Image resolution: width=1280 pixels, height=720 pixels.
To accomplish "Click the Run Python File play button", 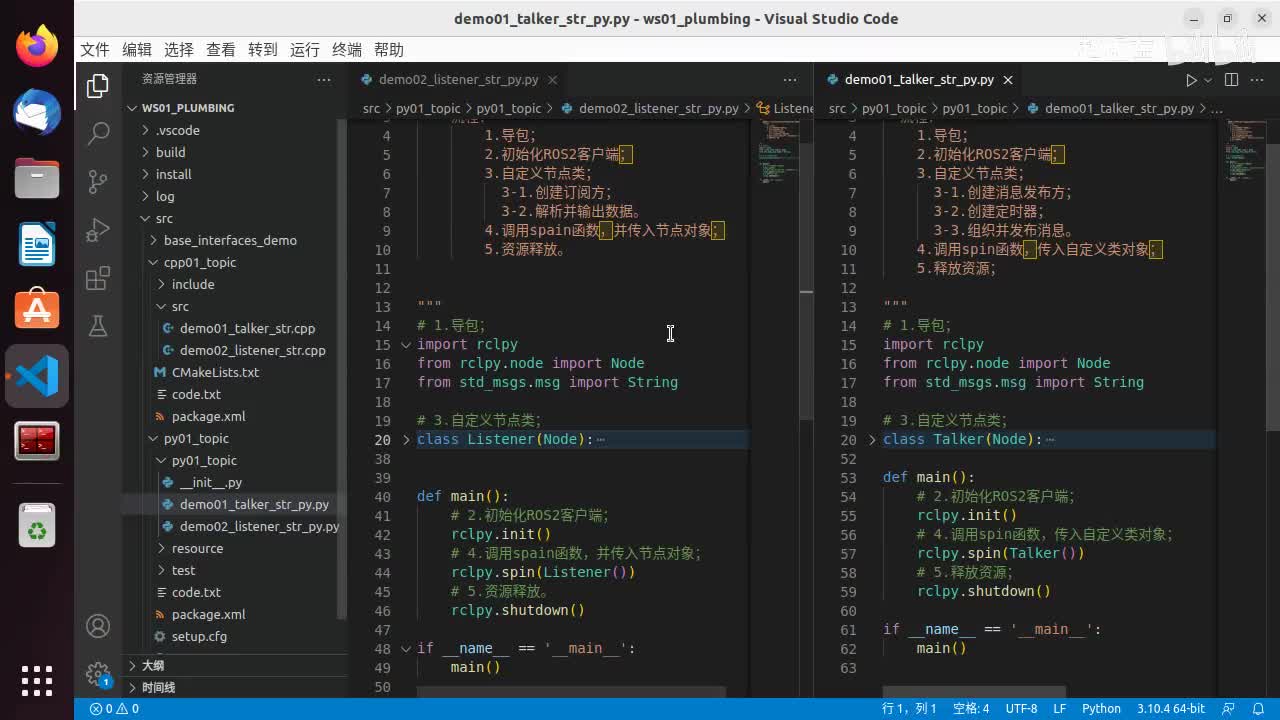I will (1190, 80).
